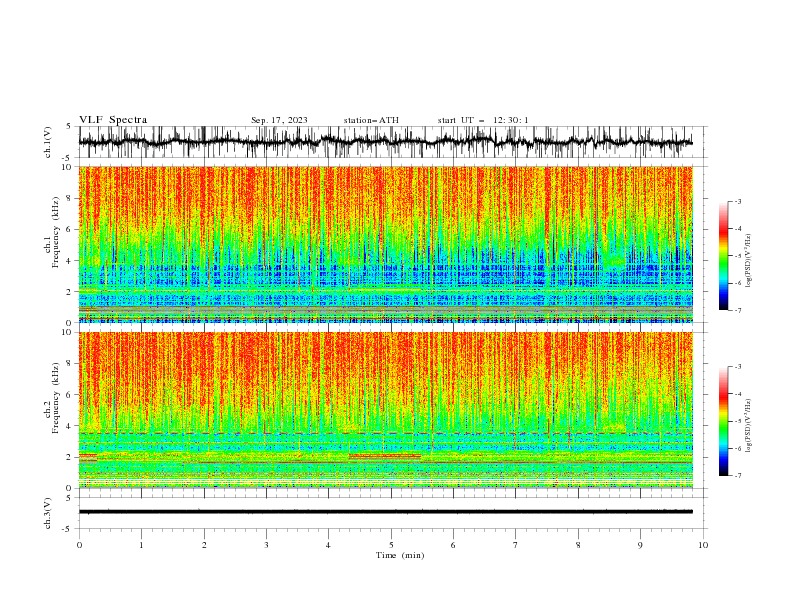Click the time axis tick label "10"
792x612 pixels.
tap(703, 545)
